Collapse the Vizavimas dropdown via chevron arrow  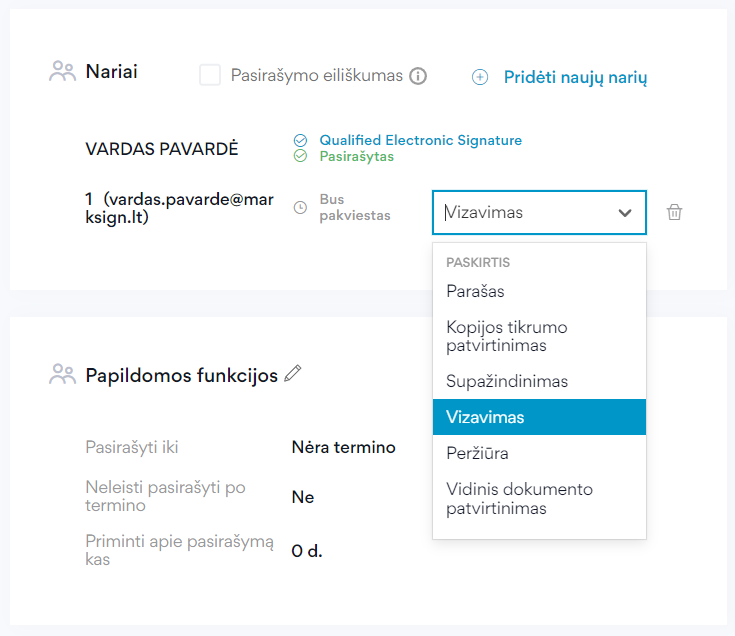(x=624, y=213)
